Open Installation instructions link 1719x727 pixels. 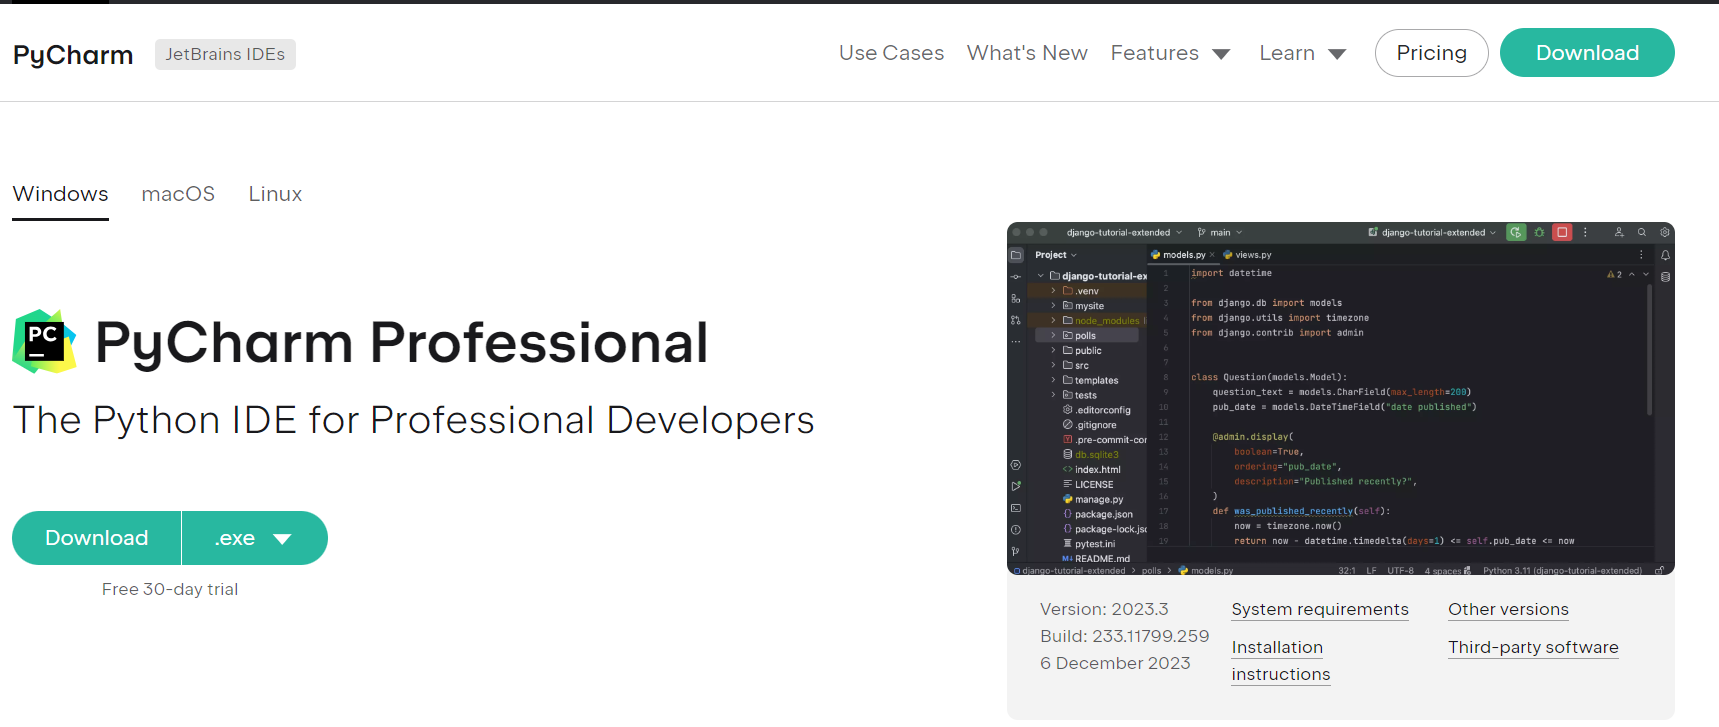tap(1281, 661)
